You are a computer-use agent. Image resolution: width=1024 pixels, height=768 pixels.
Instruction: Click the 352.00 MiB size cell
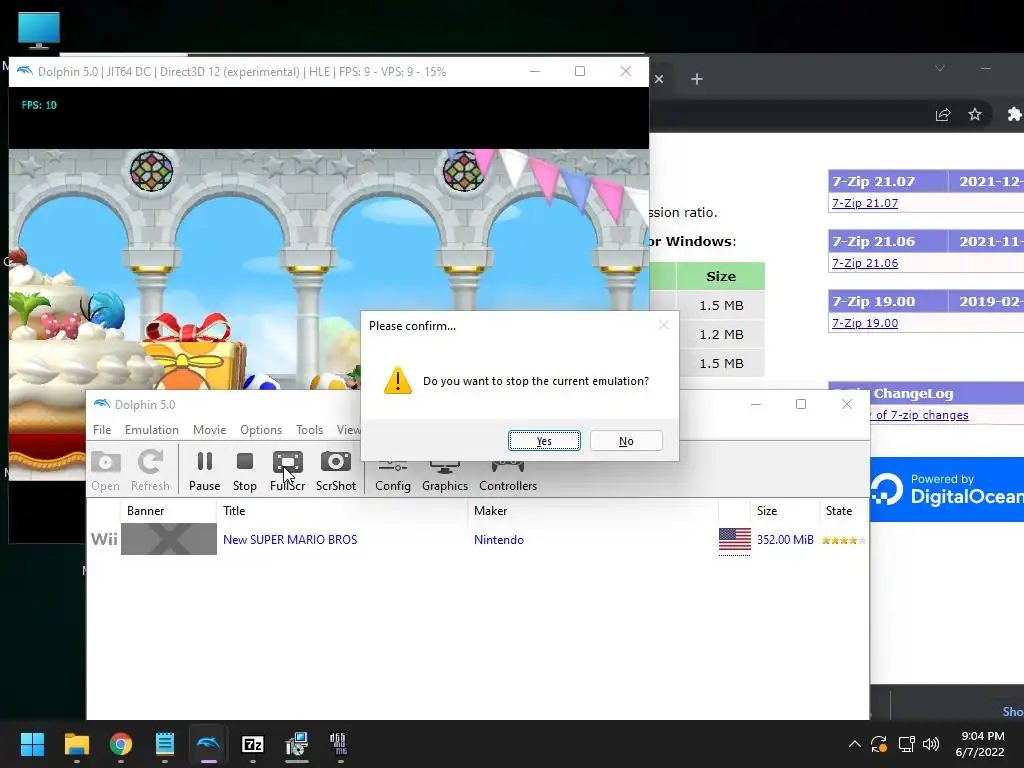click(x=785, y=539)
